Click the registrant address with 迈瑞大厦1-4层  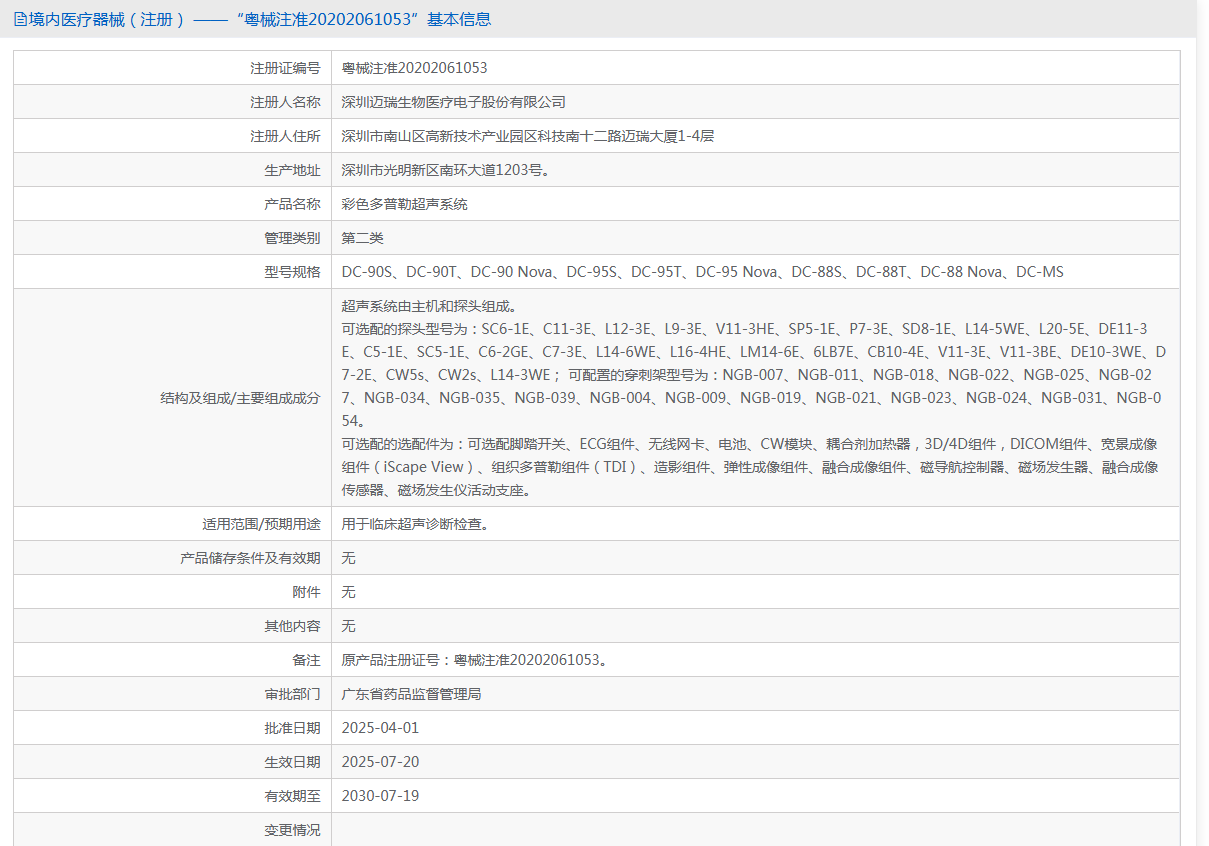pos(528,136)
